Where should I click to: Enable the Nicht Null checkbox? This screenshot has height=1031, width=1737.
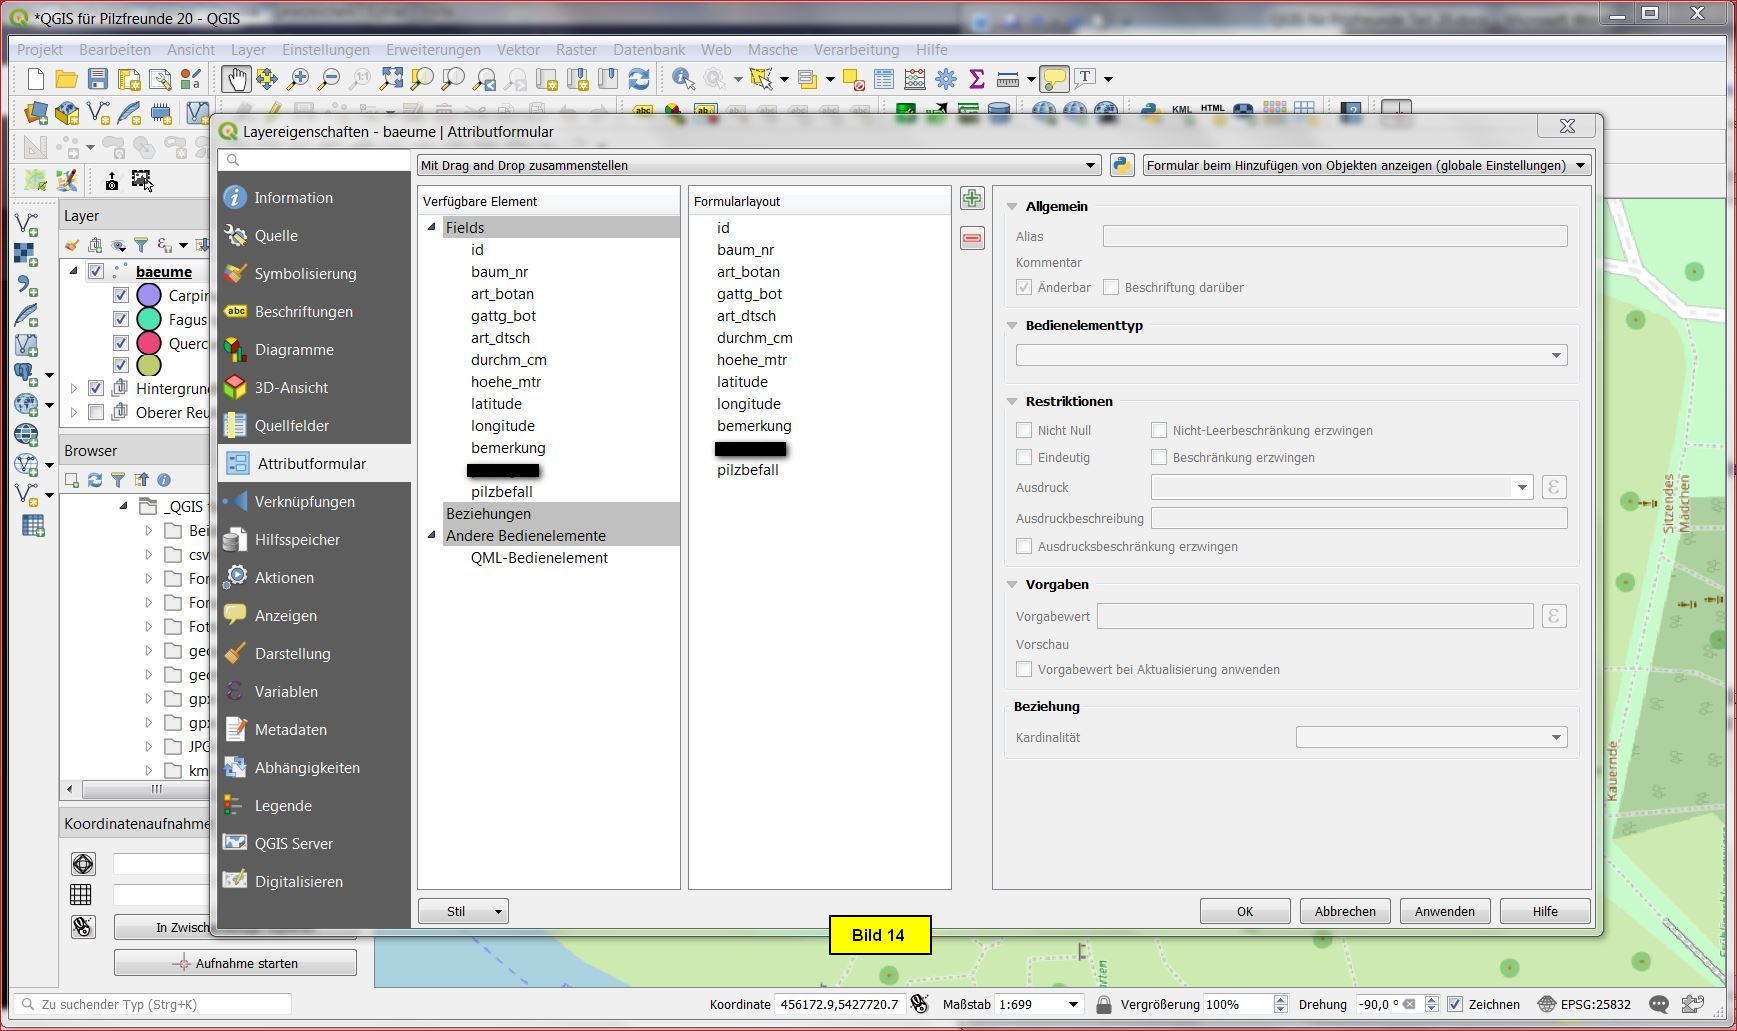coord(1024,430)
